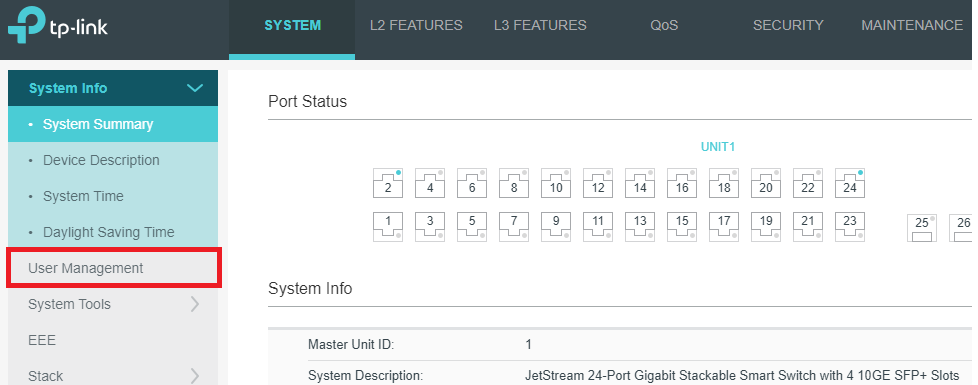Viewport: 978px width, 385px height.
Task: Click port 1 icon
Action: pyautogui.click(x=388, y=227)
